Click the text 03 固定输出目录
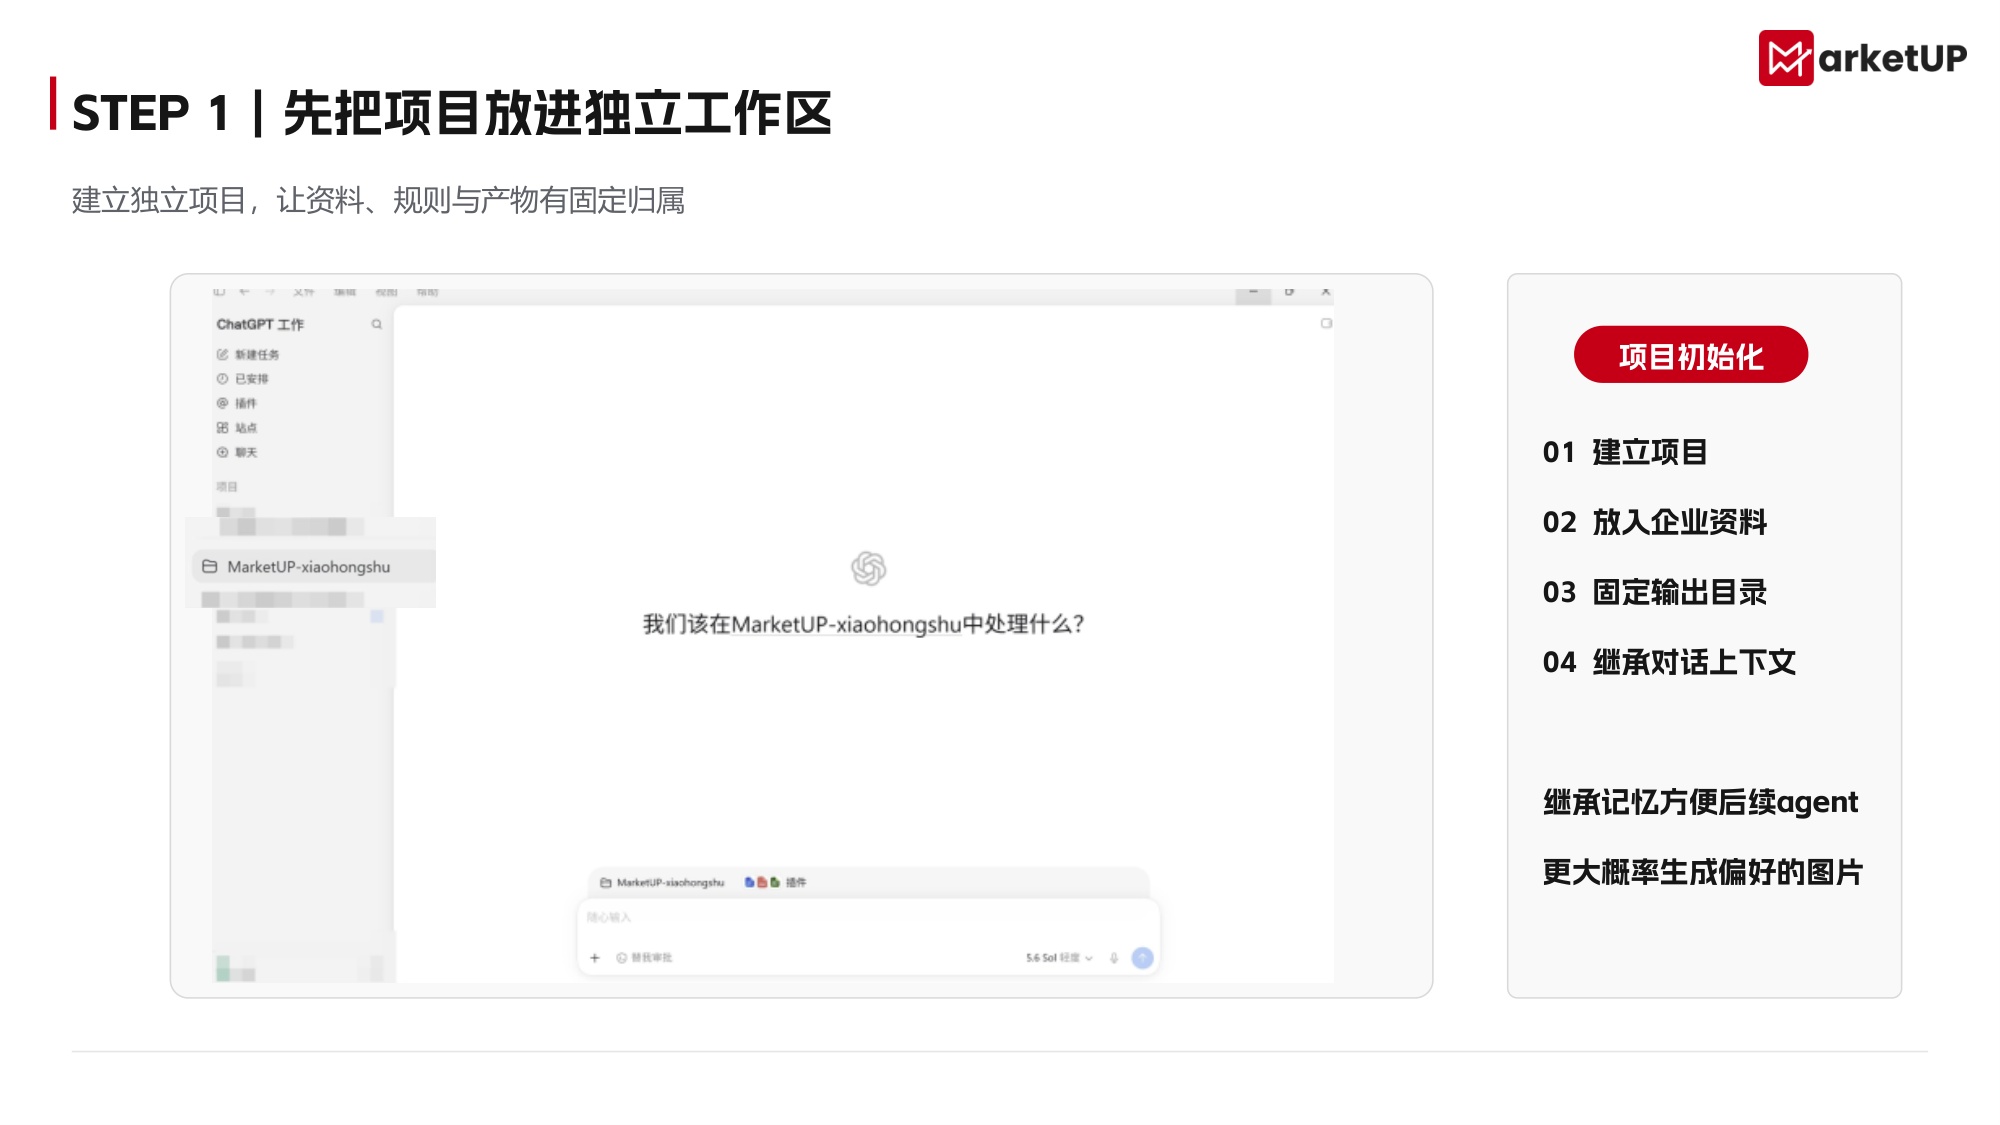This screenshot has width=2000, height=1125. pyautogui.click(x=1655, y=592)
